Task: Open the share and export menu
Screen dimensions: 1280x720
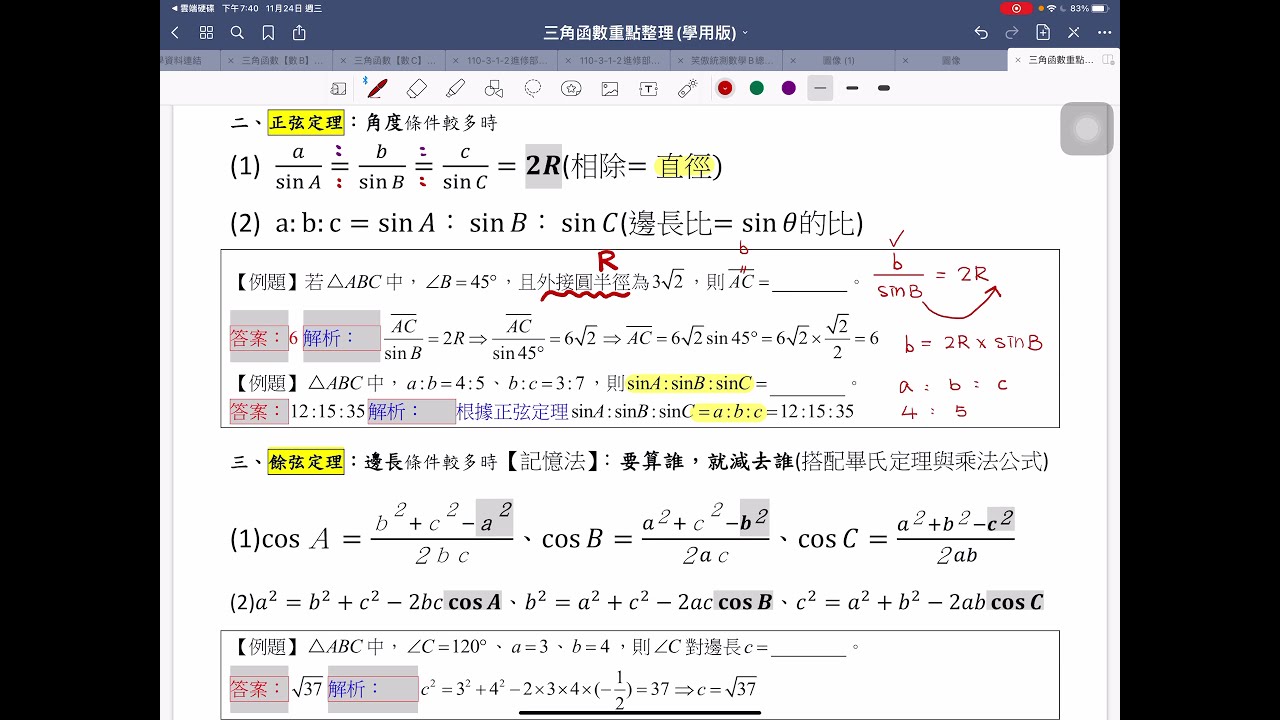Action: [299, 32]
